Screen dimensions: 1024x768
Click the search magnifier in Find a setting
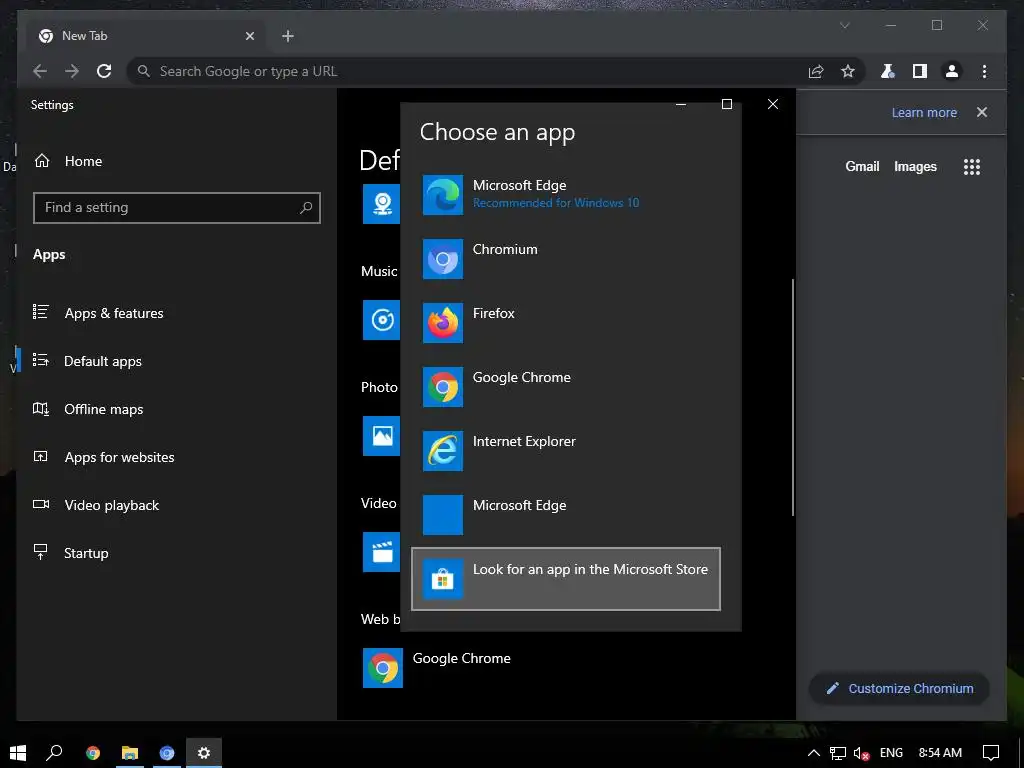(306, 208)
